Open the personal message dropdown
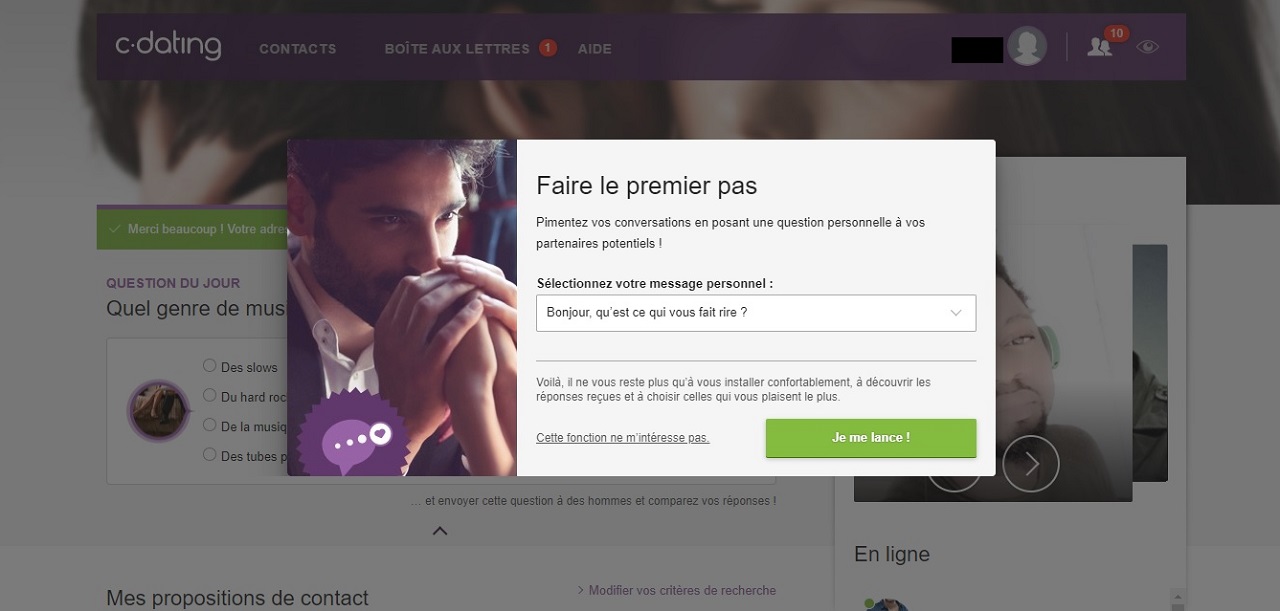Image resolution: width=1280 pixels, height=611 pixels. (x=755, y=313)
